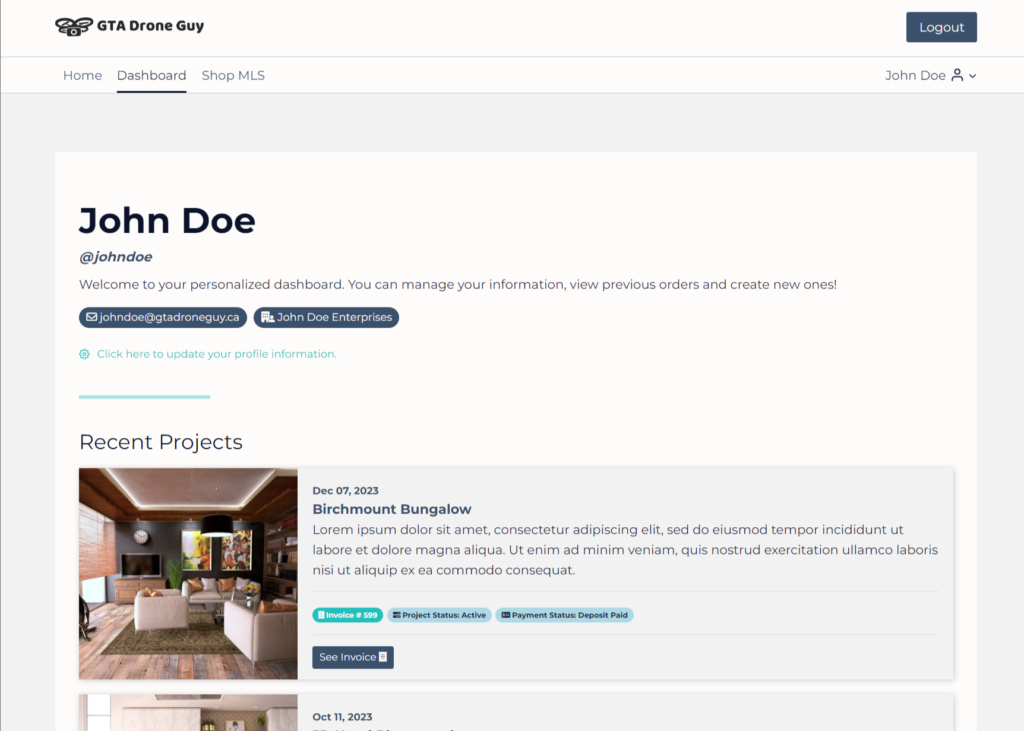Screen dimensions: 1024x731
Task: Click the Dec 07, 2023 date
Action: tap(345, 491)
